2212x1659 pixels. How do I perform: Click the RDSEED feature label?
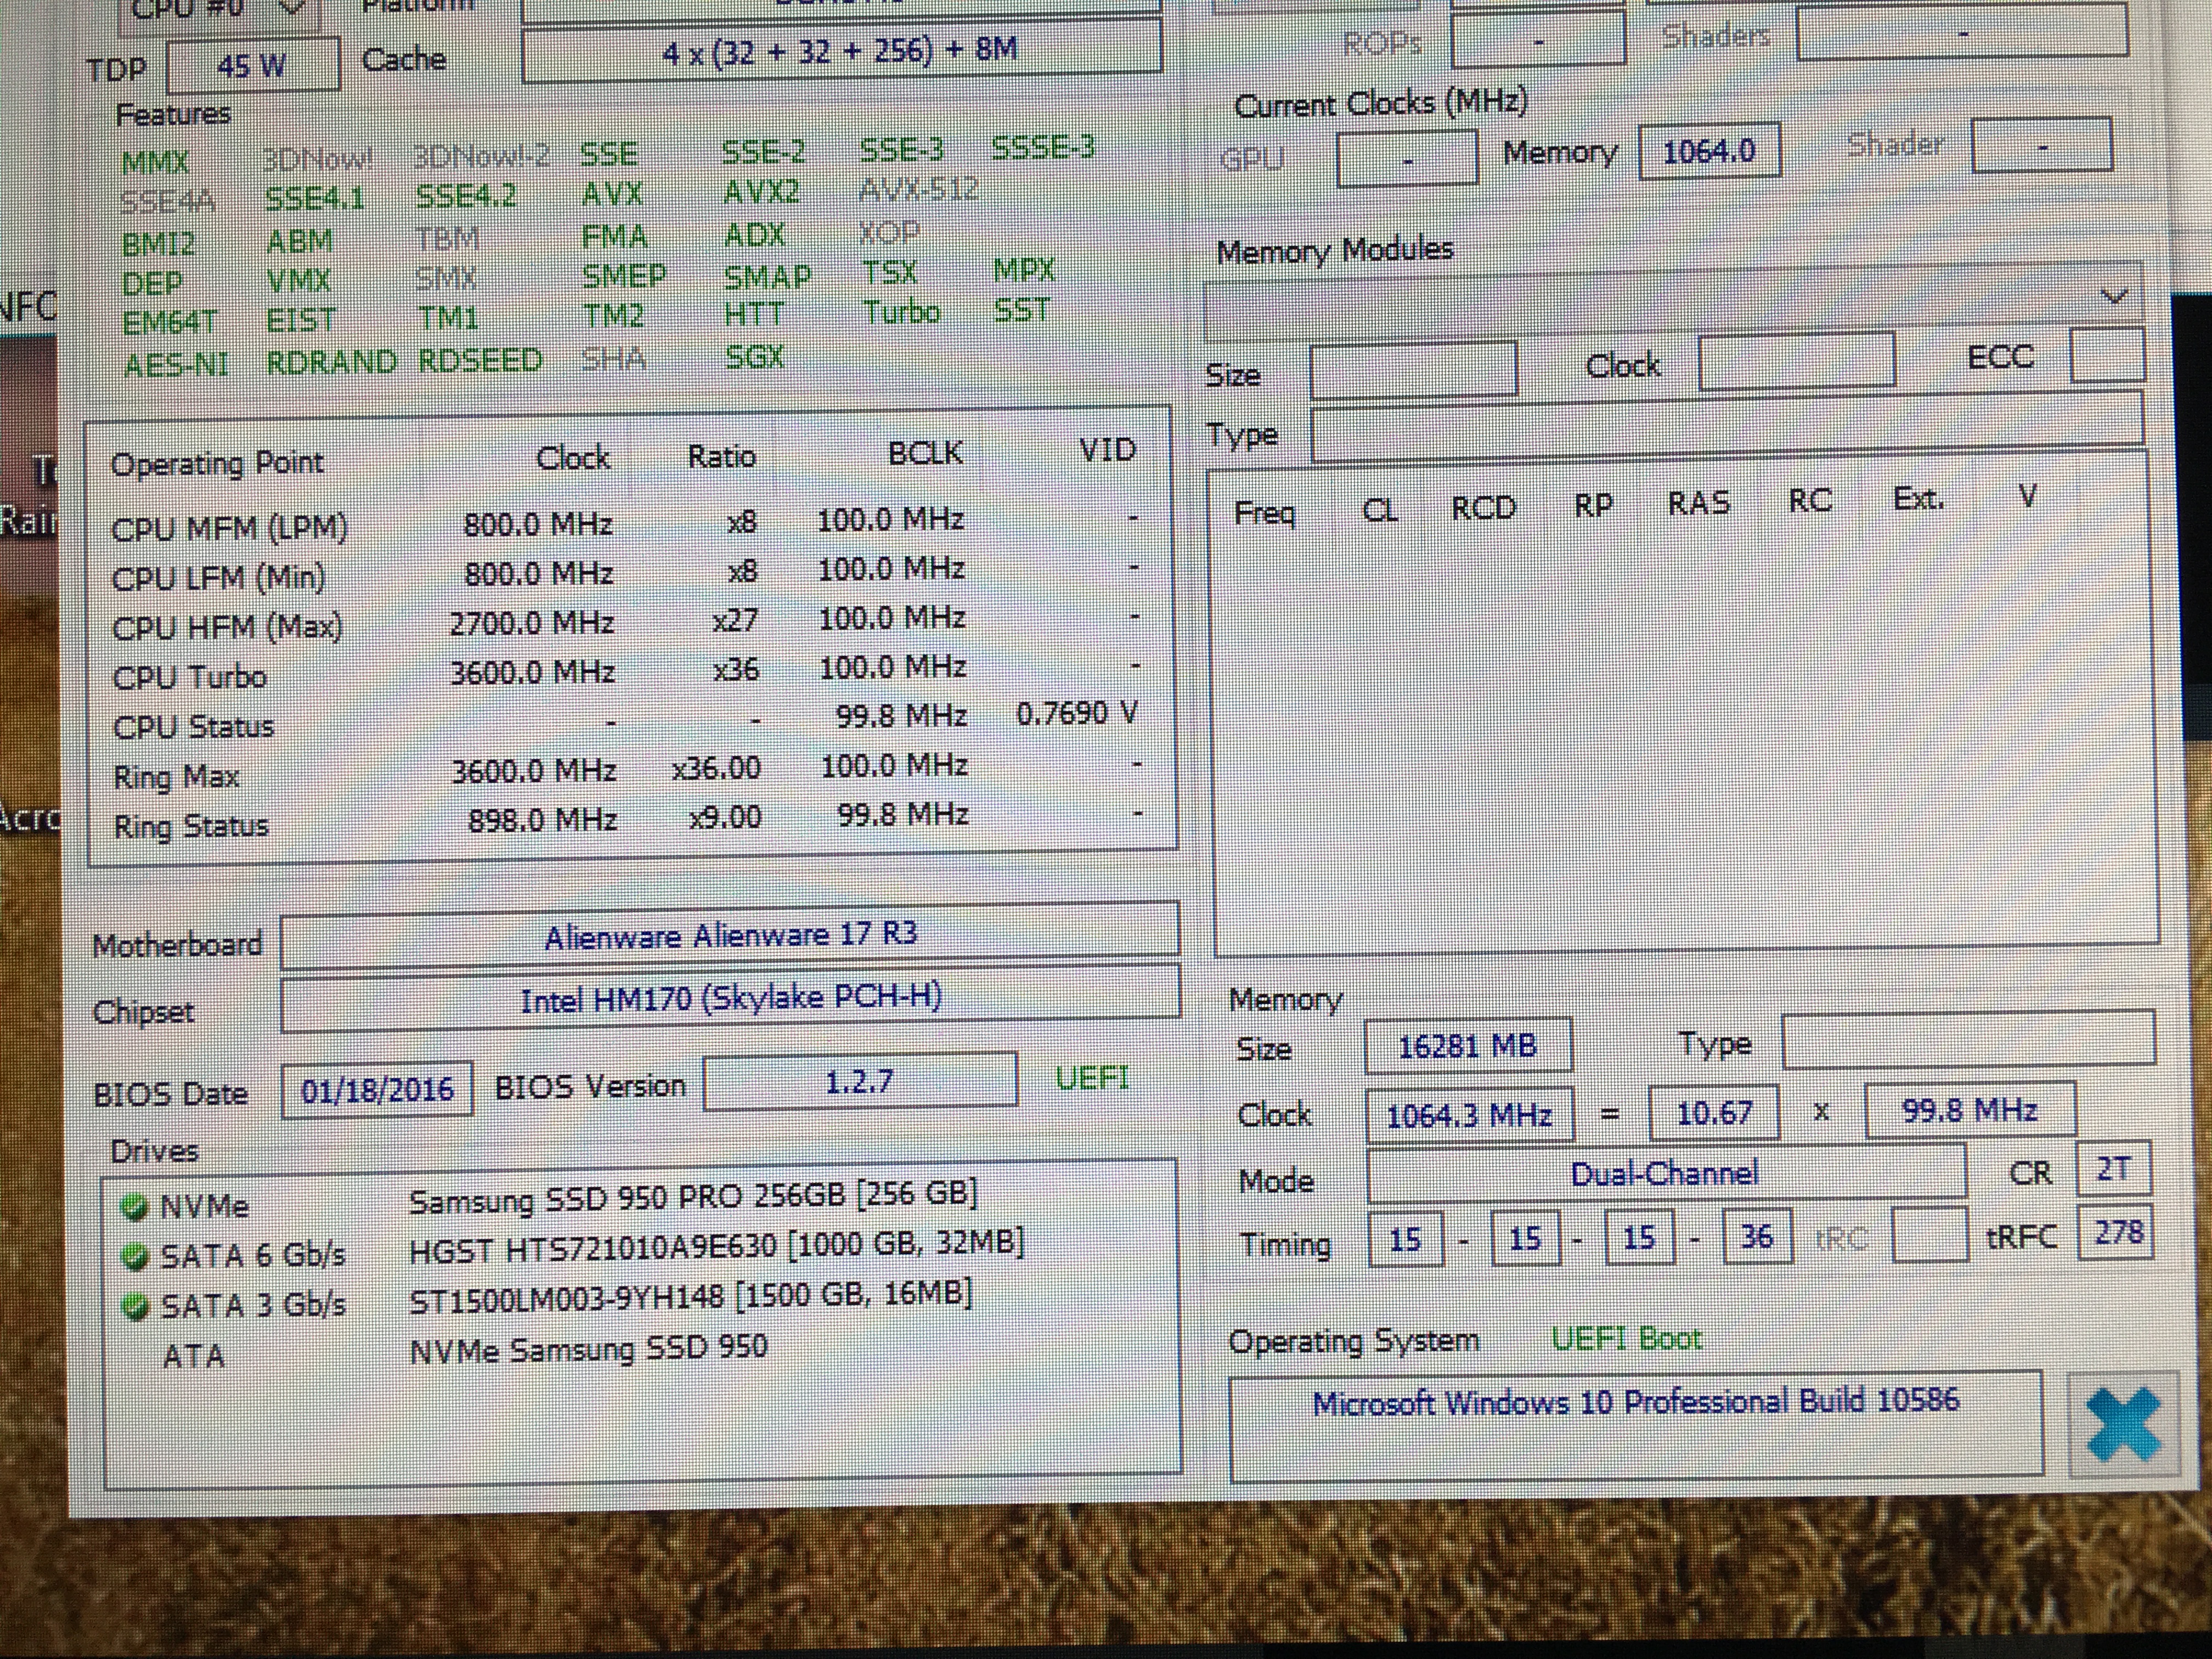pos(480,360)
